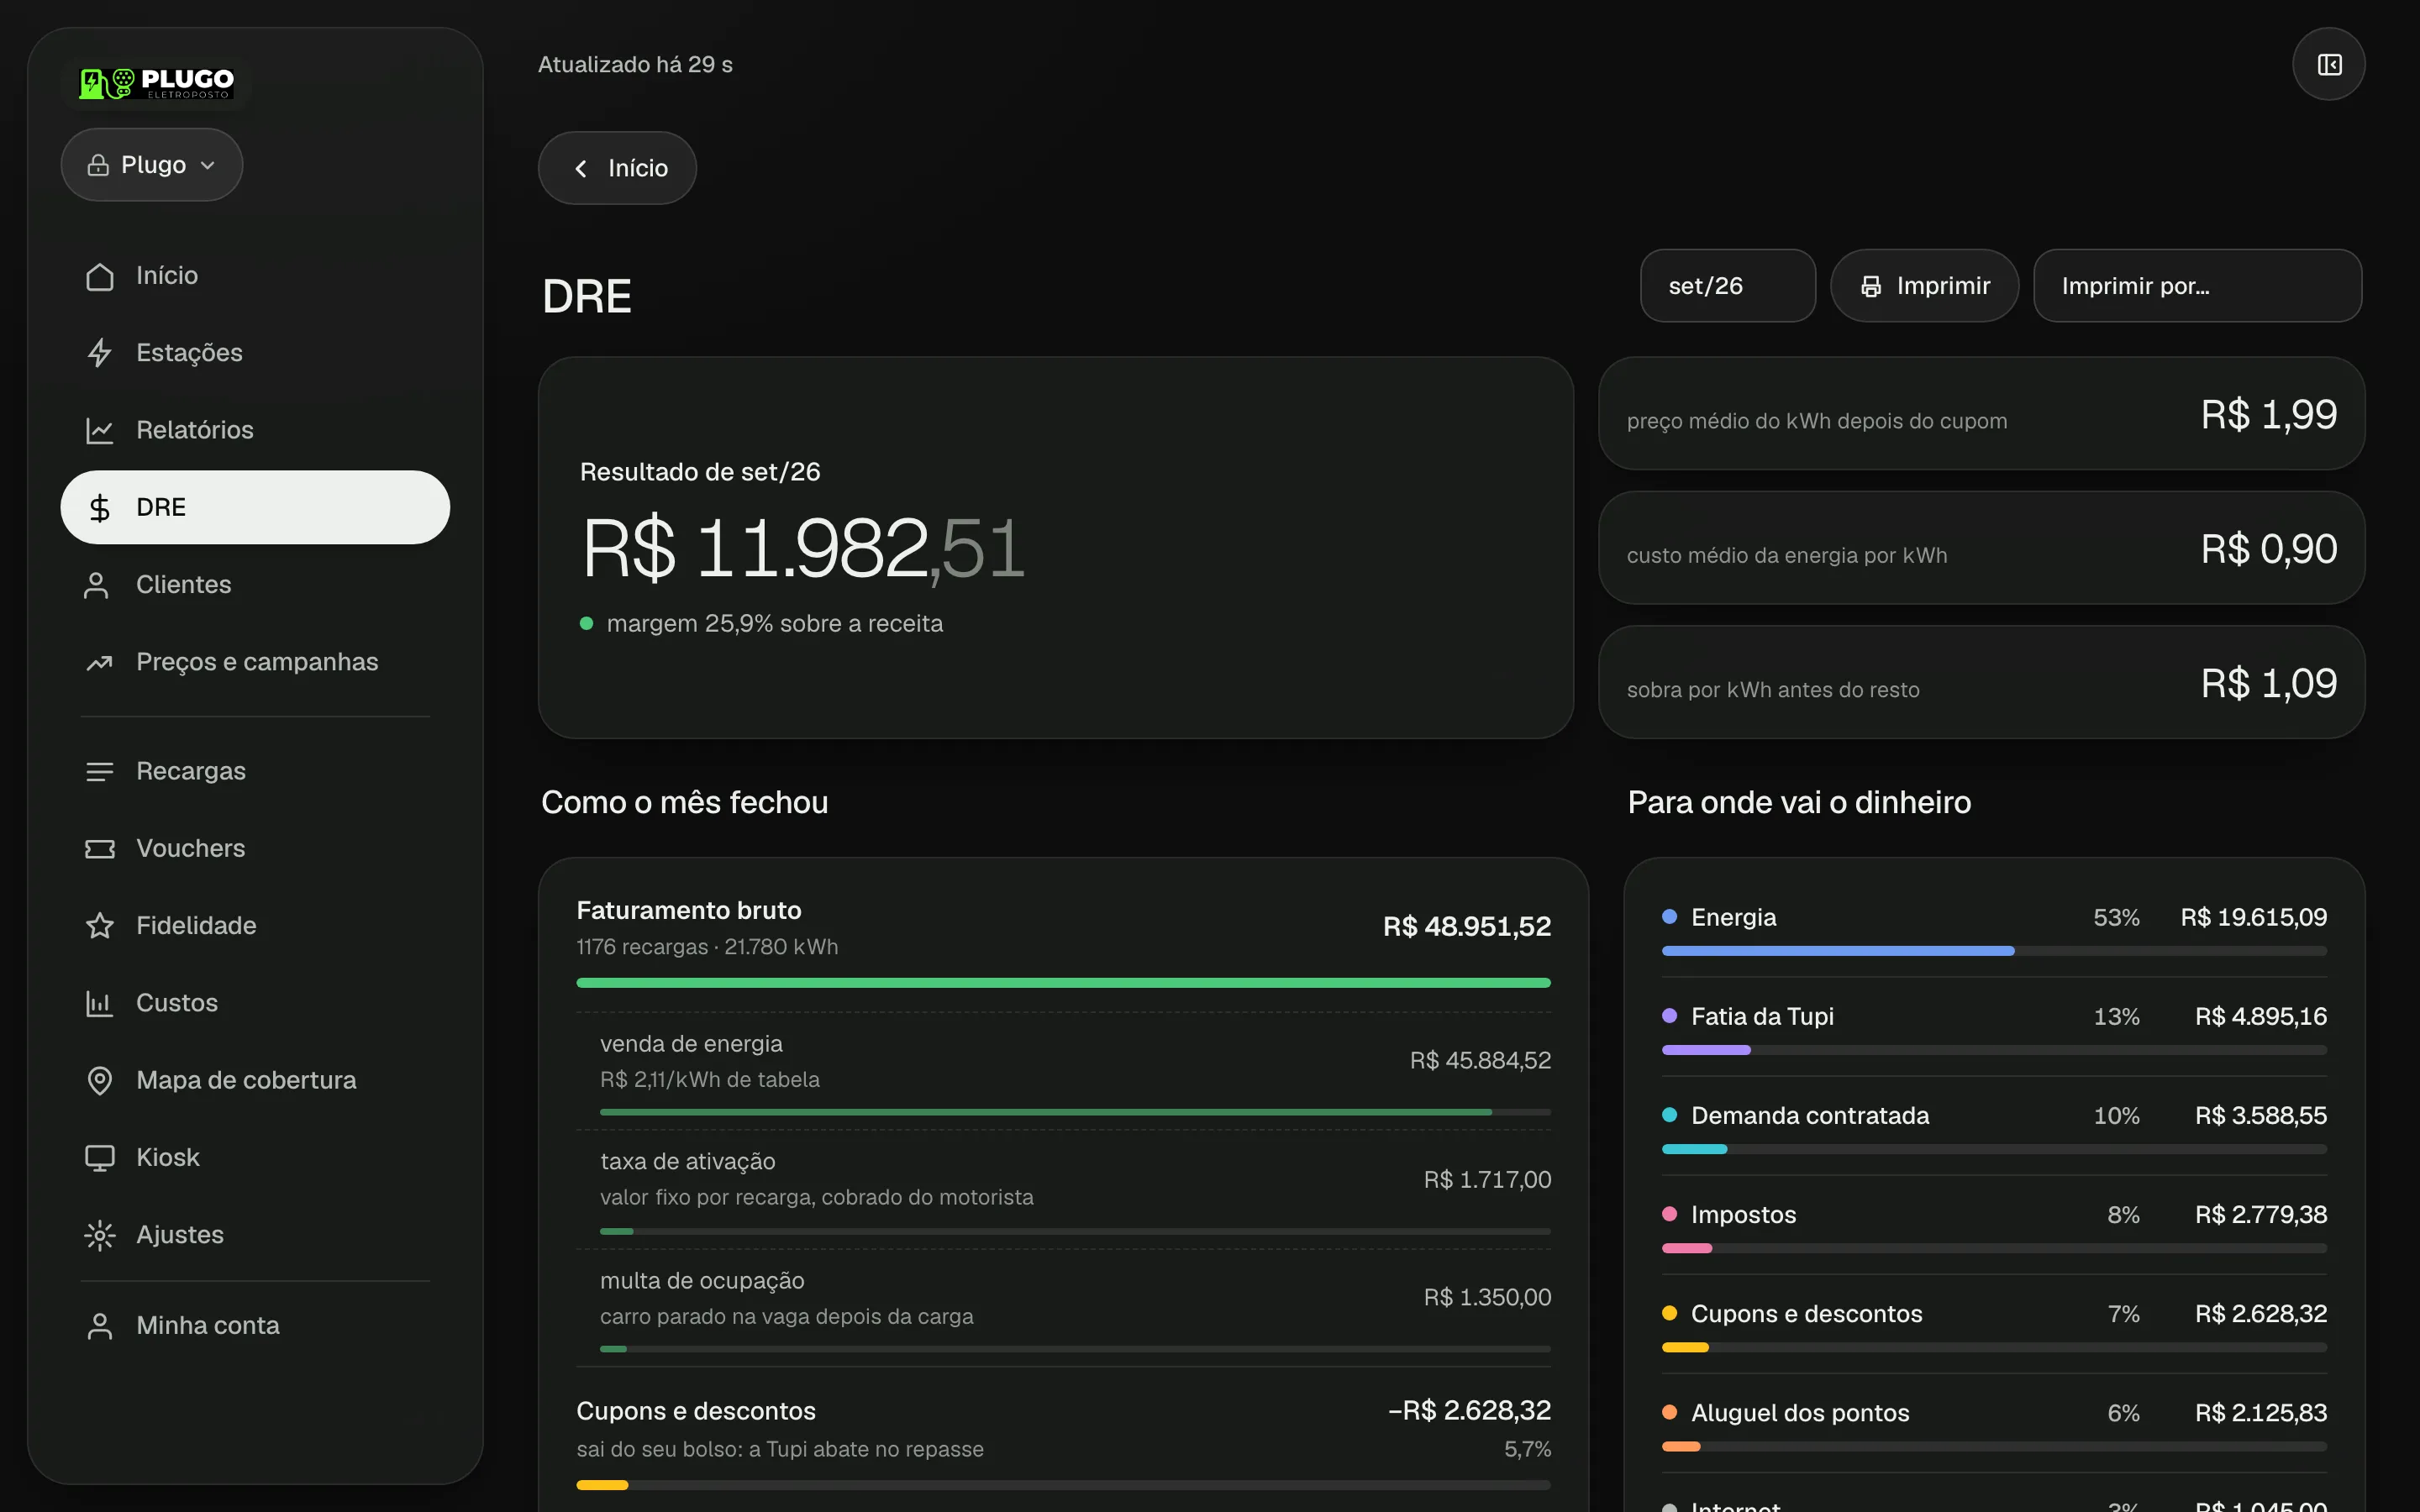The image size is (2420, 1512).
Task: Open the set/26 month selector
Action: tap(1727, 286)
